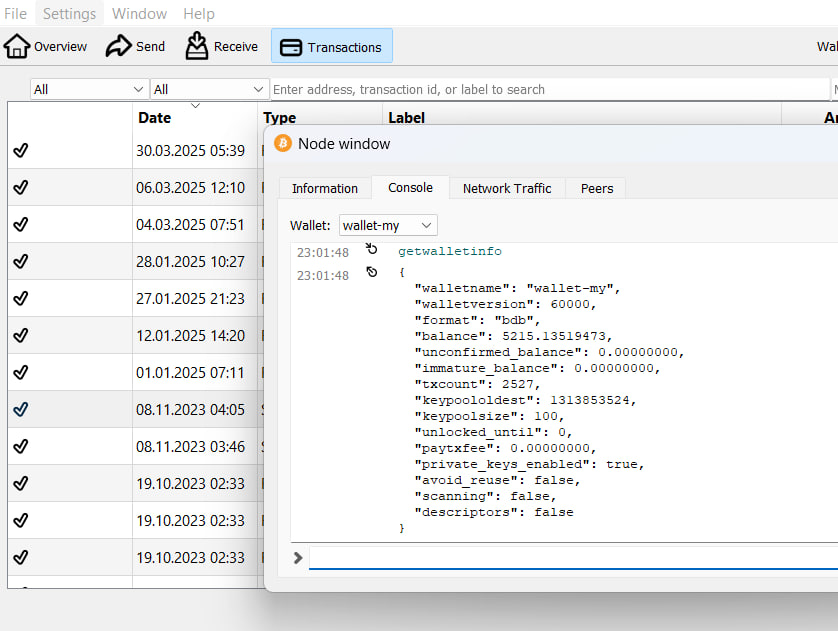The height and width of the screenshot is (631, 838).
Task: Switch to the Information tab
Action: pyautogui.click(x=325, y=189)
